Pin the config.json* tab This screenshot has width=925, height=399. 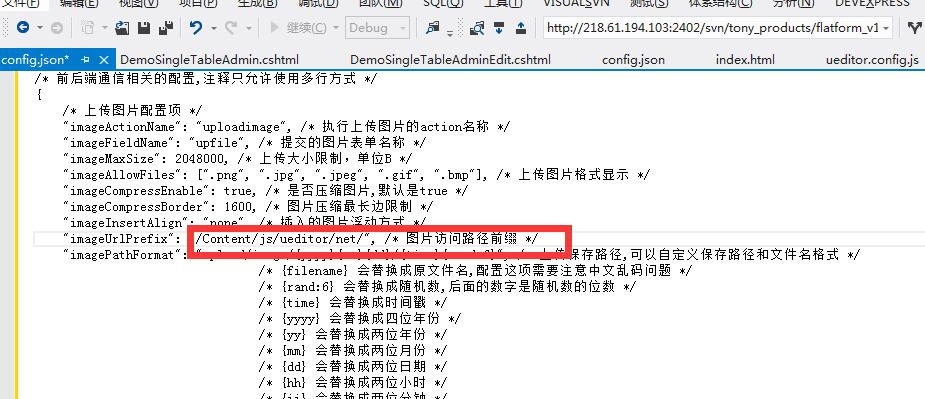tap(85, 60)
